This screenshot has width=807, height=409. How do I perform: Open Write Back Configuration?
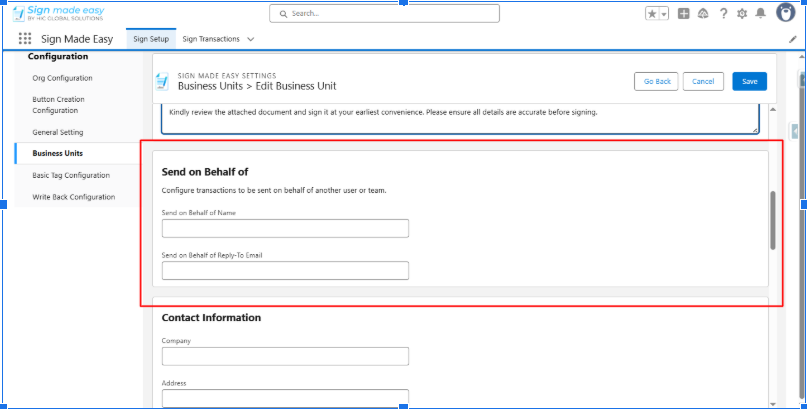pos(74,197)
